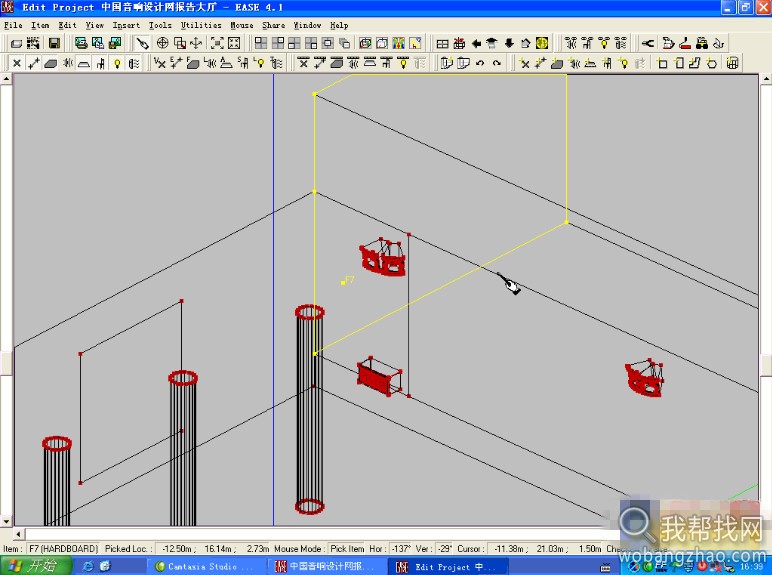
Task: Click the left black arrow view icon
Action: click(476, 43)
